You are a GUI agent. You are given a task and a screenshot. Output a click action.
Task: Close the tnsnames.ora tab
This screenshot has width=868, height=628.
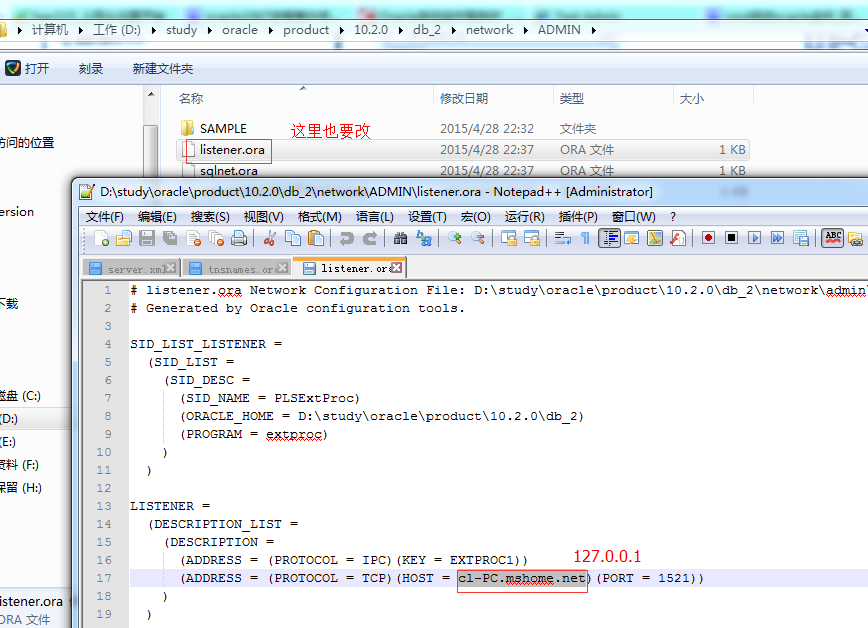283,268
